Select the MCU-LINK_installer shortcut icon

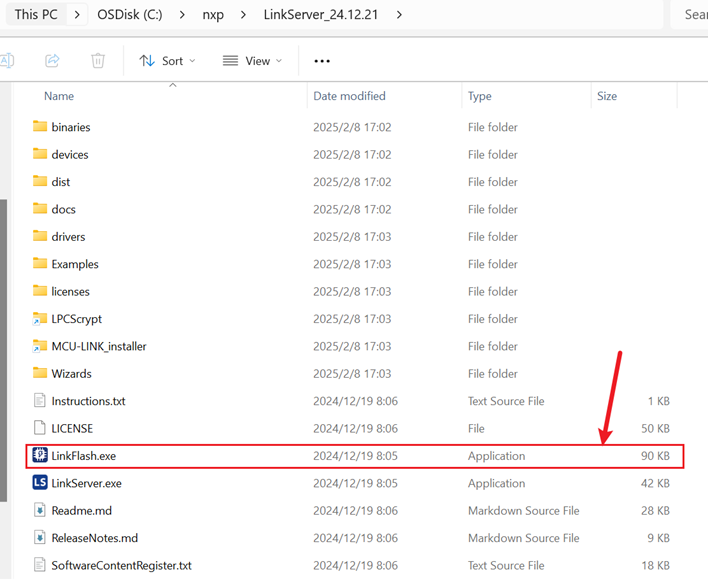pos(40,346)
